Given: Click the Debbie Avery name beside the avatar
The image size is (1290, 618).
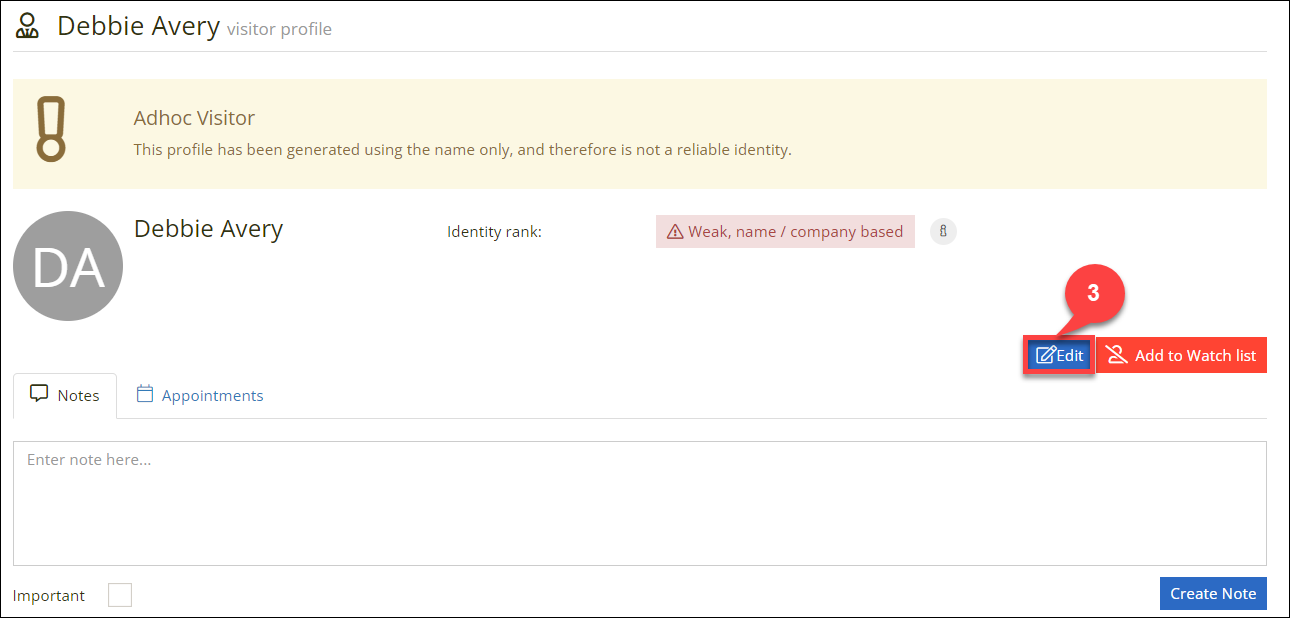Looking at the screenshot, I should click(209, 228).
